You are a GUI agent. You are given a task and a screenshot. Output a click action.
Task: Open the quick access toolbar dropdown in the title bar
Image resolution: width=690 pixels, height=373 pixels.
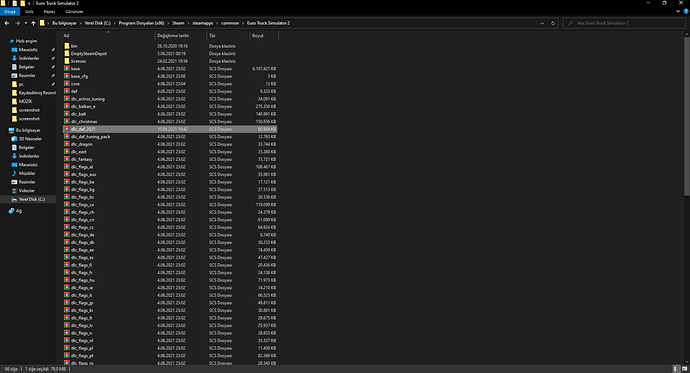click(x=29, y=3)
